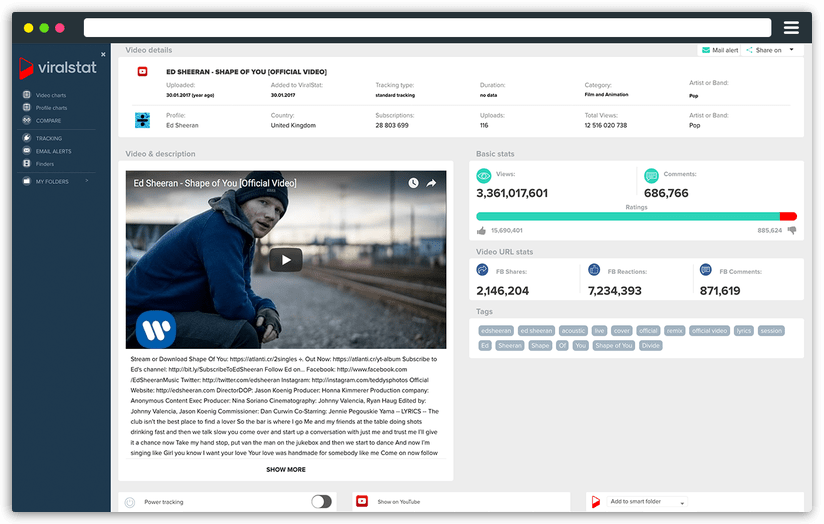The width and height of the screenshot is (824, 524).
Task: Select the acoustic tag
Action: [x=573, y=331]
